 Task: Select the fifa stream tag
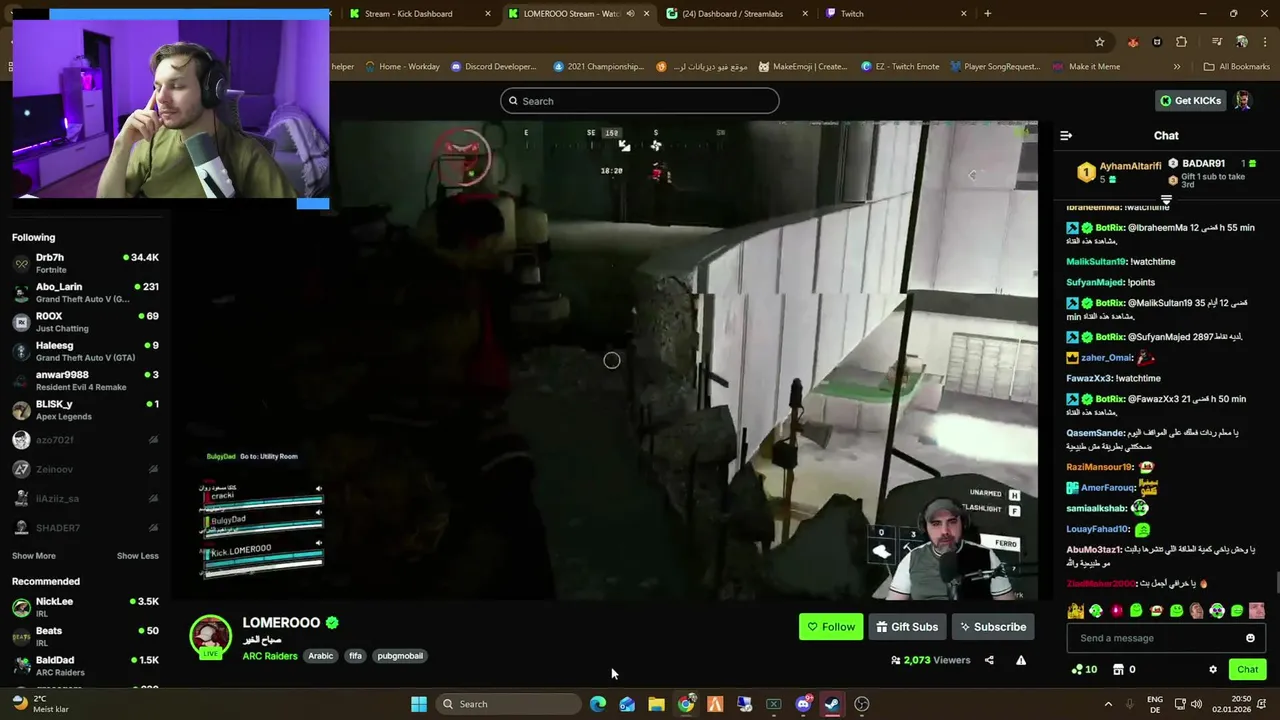(x=355, y=656)
